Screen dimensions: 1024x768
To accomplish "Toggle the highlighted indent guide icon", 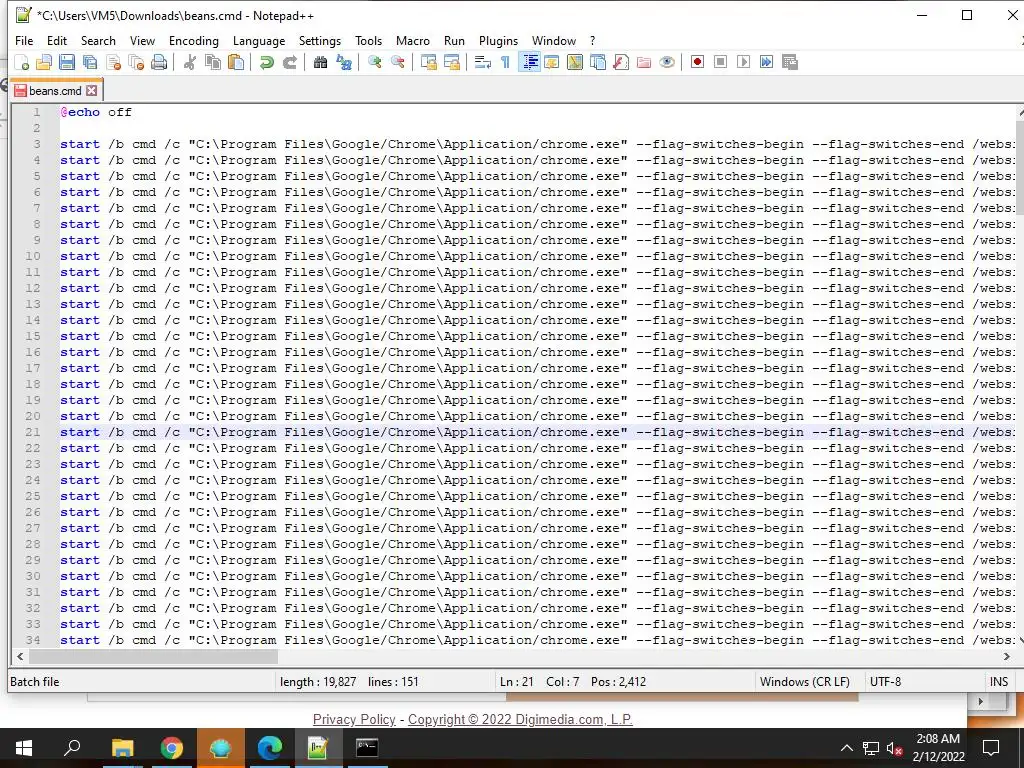I will point(529,63).
